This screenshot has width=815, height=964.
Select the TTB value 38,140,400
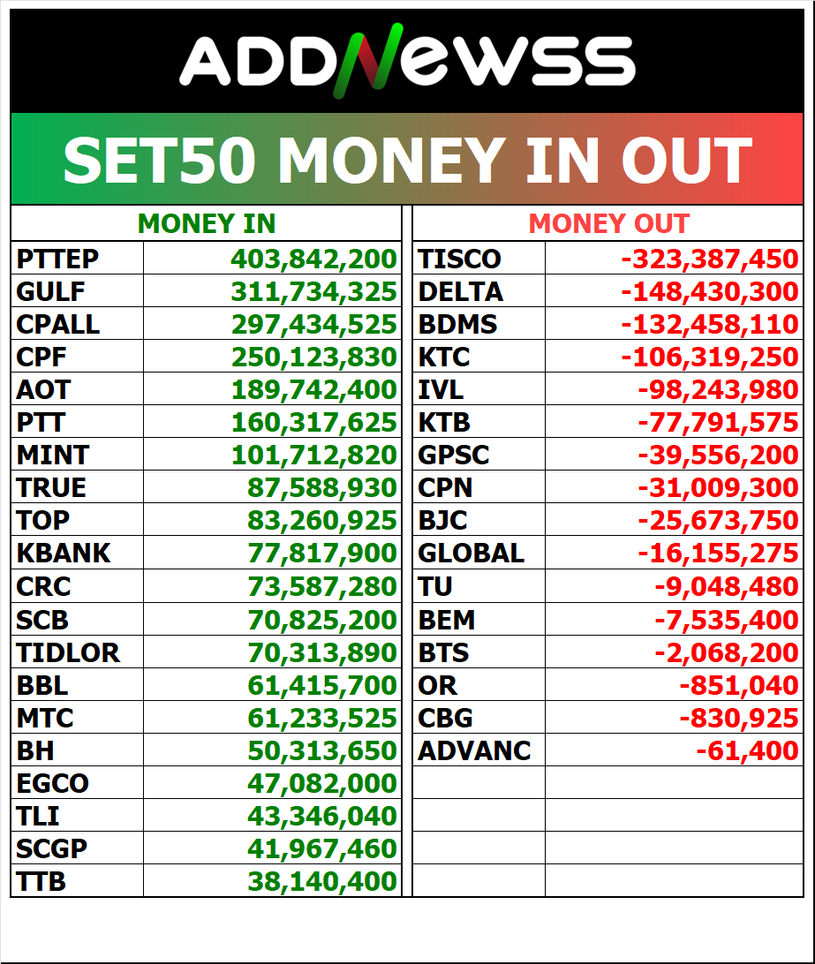coord(322,881)
